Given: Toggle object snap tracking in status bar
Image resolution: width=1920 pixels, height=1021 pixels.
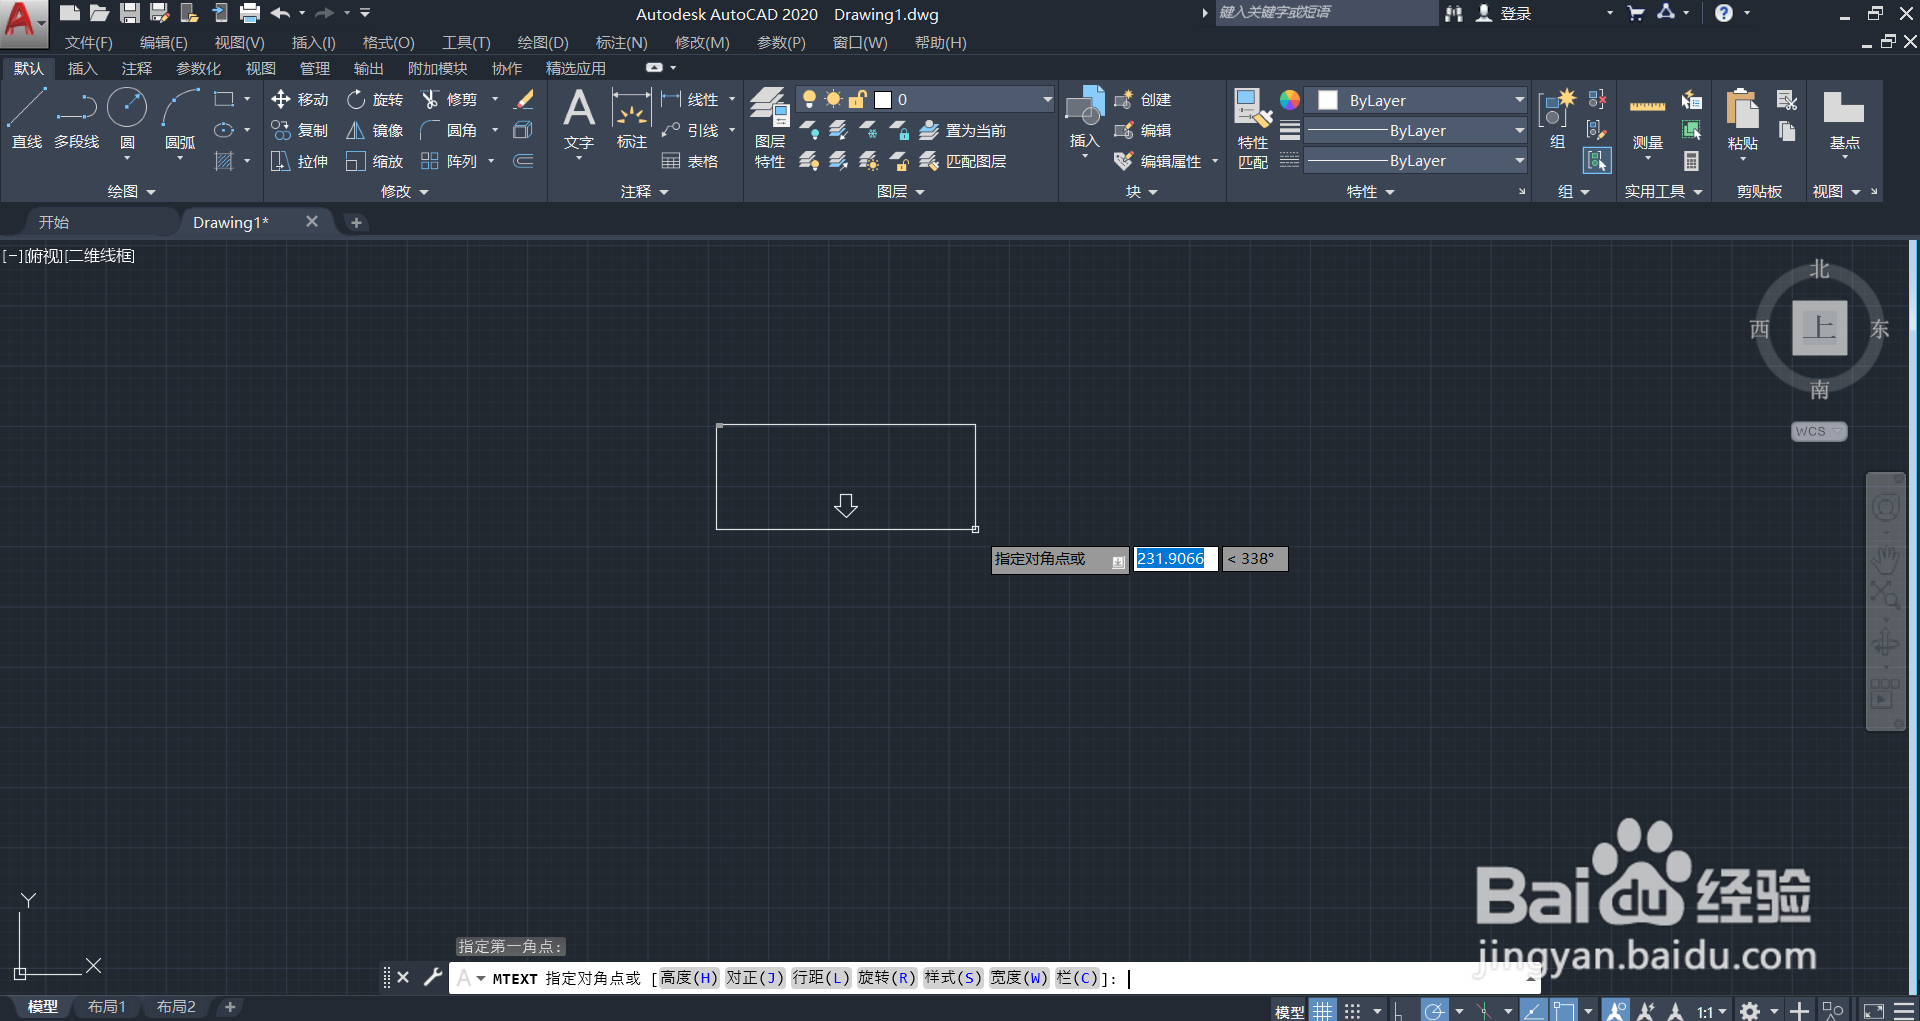Looking at the screenshot, I should pyautogui.click(x=1533, y=1011).
